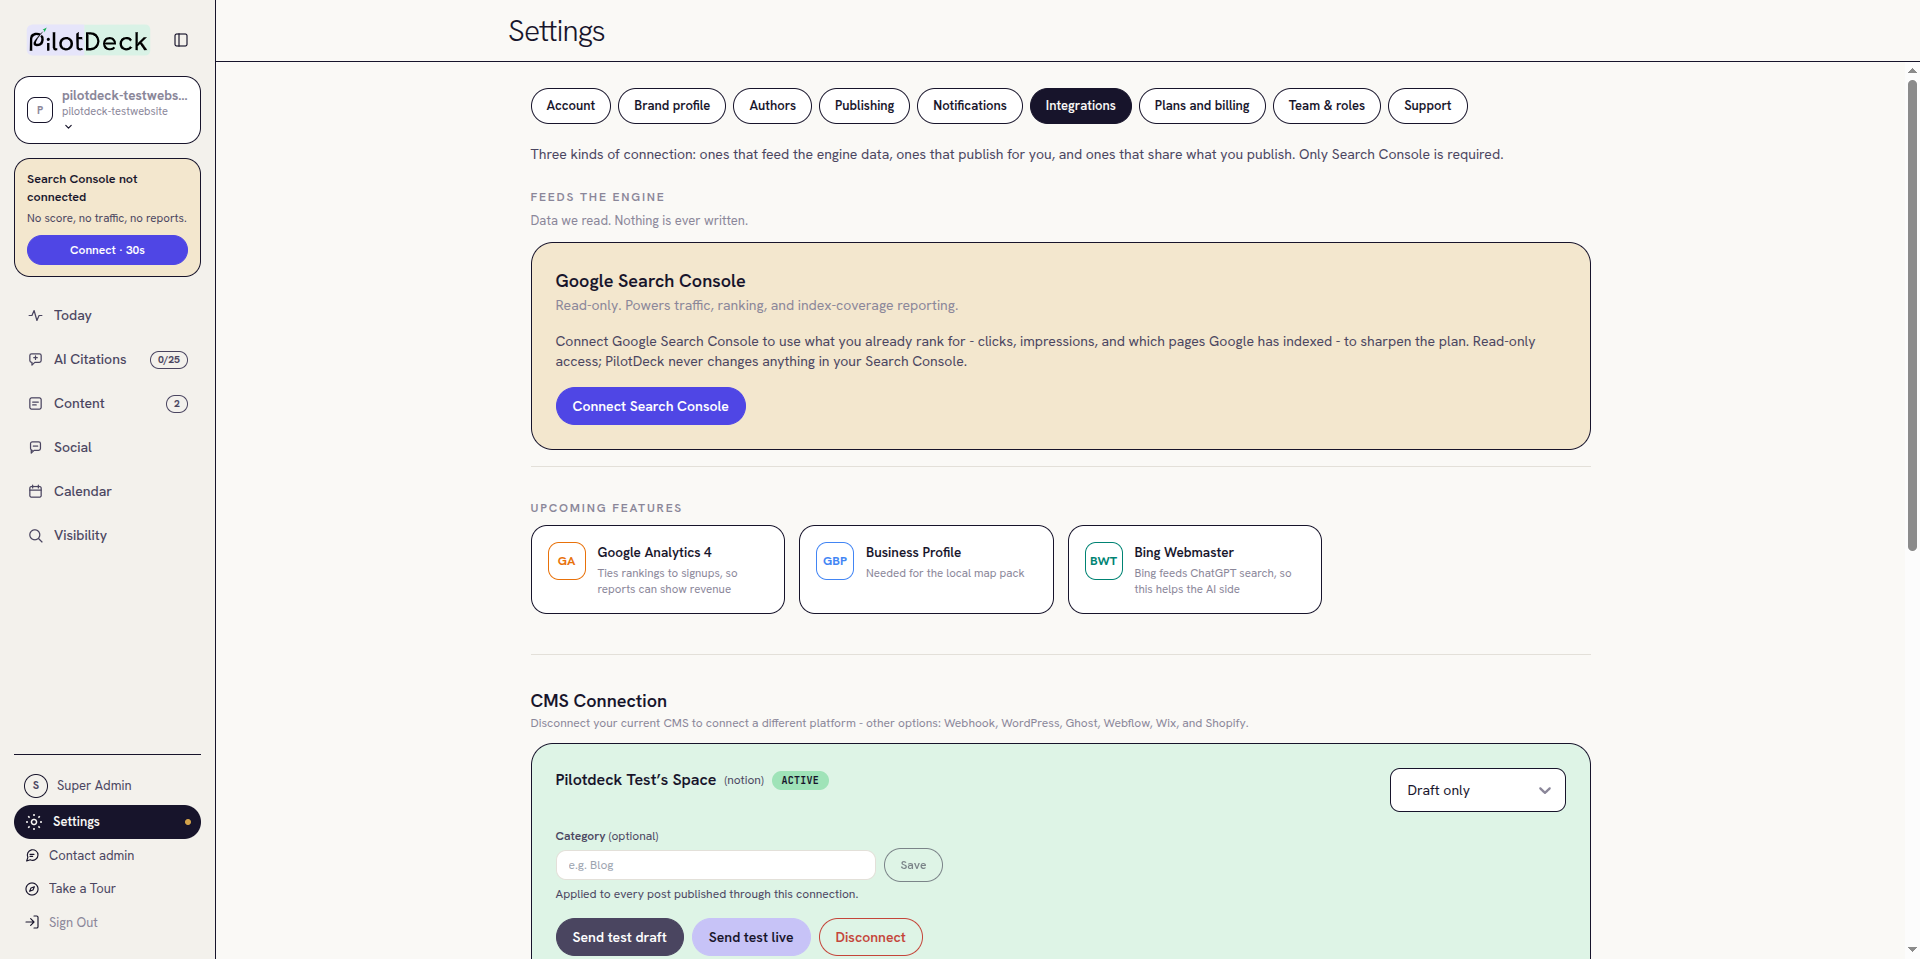
Task: Click the Sign Out arrow icon
Action: click(32, 922)
